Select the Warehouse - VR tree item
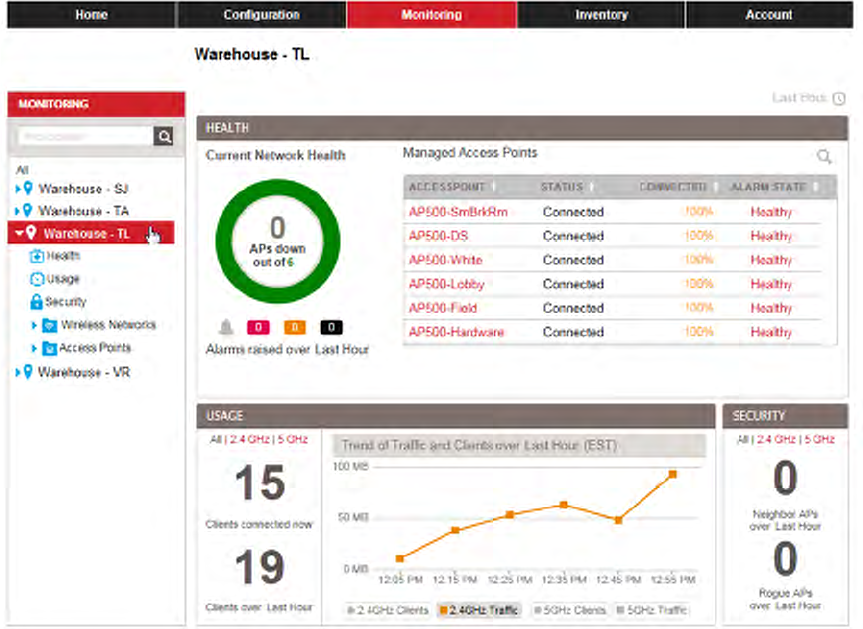This screenshot has width=863, height=629. point(84,372)
